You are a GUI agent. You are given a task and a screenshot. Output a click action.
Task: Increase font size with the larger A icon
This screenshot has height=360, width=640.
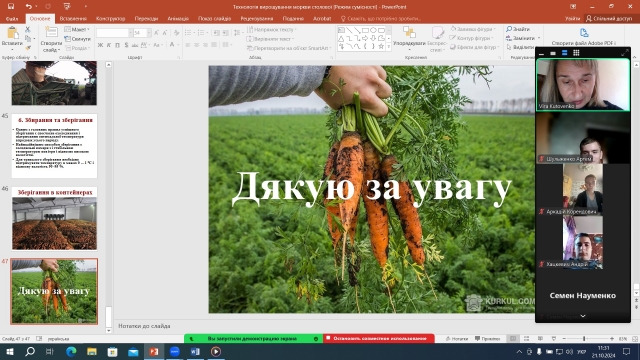click(x=156, y=33)
